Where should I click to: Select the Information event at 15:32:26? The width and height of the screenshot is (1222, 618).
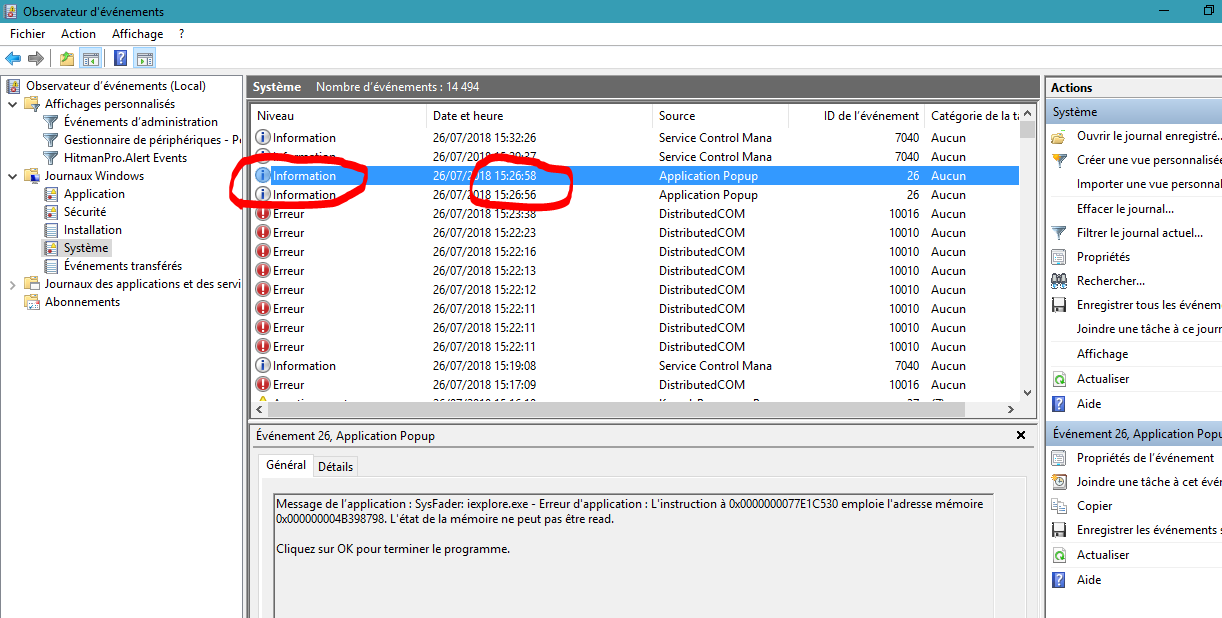point(634,138)
